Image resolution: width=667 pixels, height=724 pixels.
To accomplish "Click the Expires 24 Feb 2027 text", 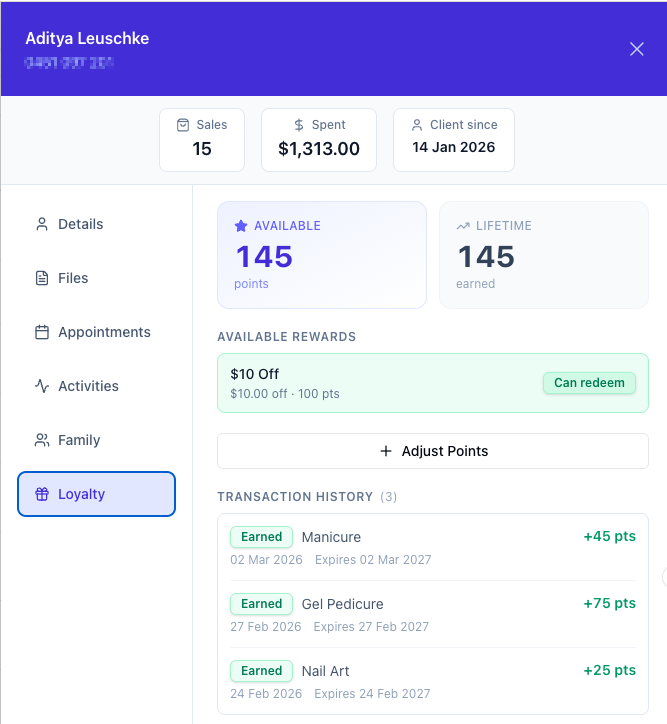I will tap(372, 694).
